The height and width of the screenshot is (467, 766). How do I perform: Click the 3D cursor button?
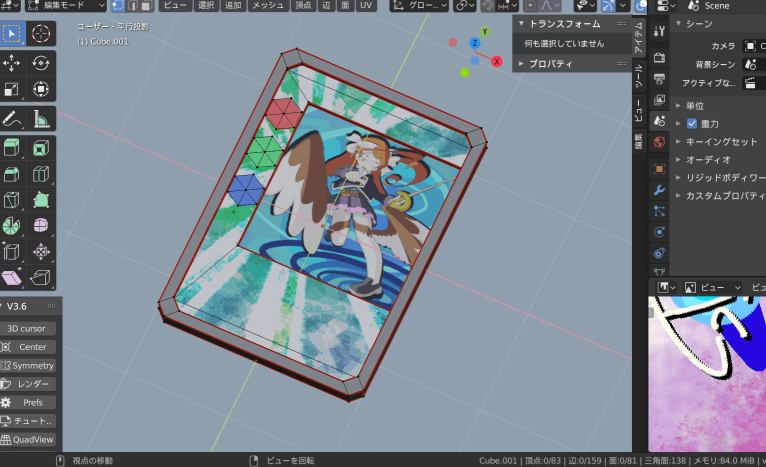(27, 328)
